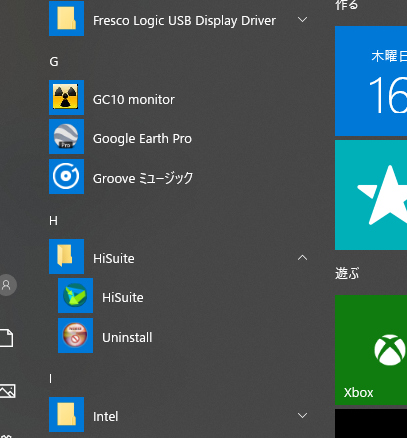
Task: Click the G letter group header
Action: coord(54,62)
